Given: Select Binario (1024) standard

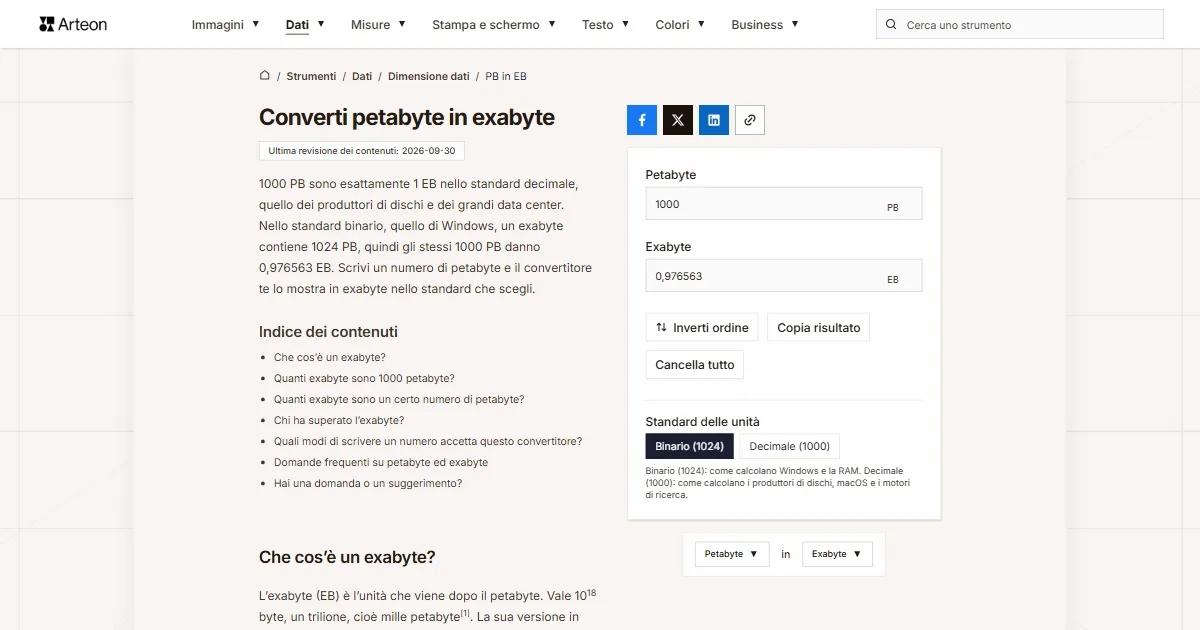Looking at the screenshot, I should pos(690,446).
